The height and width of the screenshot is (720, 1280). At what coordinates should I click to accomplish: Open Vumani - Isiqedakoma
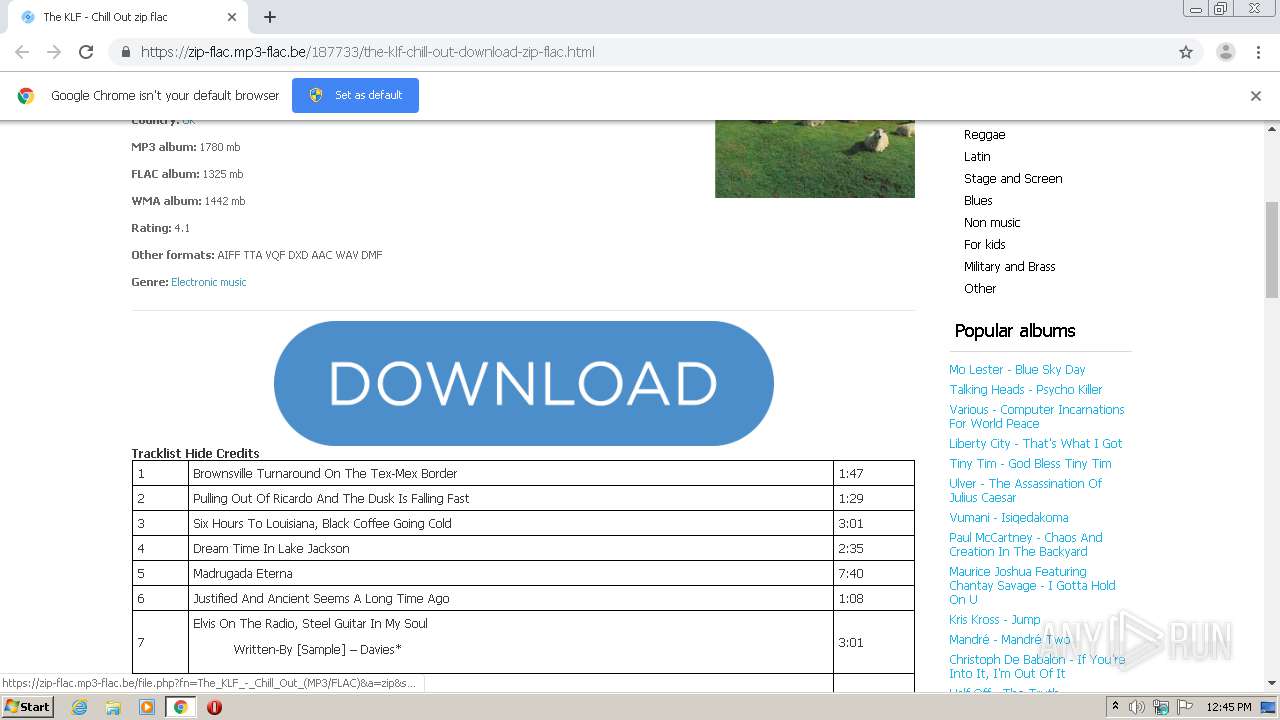1008,517
